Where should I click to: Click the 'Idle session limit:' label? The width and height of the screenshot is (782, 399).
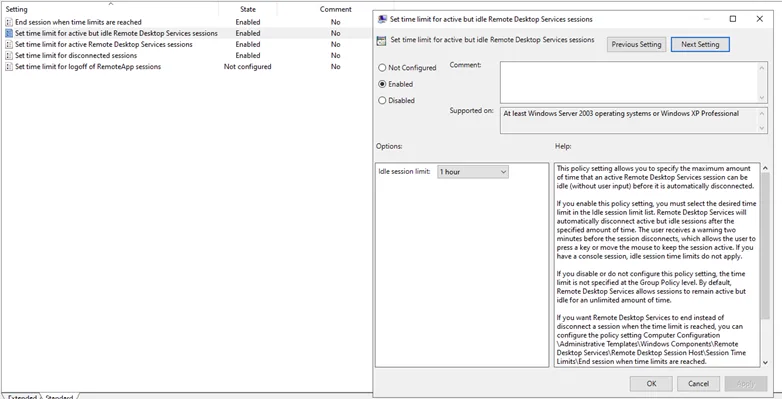pyautogui.click(x=404, y=172)
